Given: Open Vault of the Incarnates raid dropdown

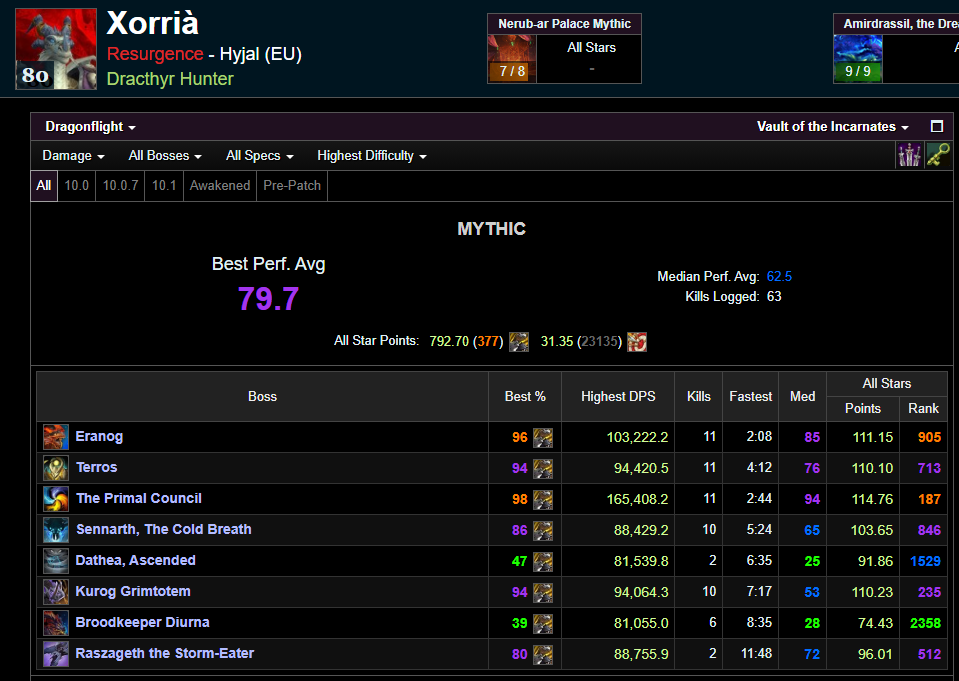Looking at the screenshot, I should coord(832,127).
